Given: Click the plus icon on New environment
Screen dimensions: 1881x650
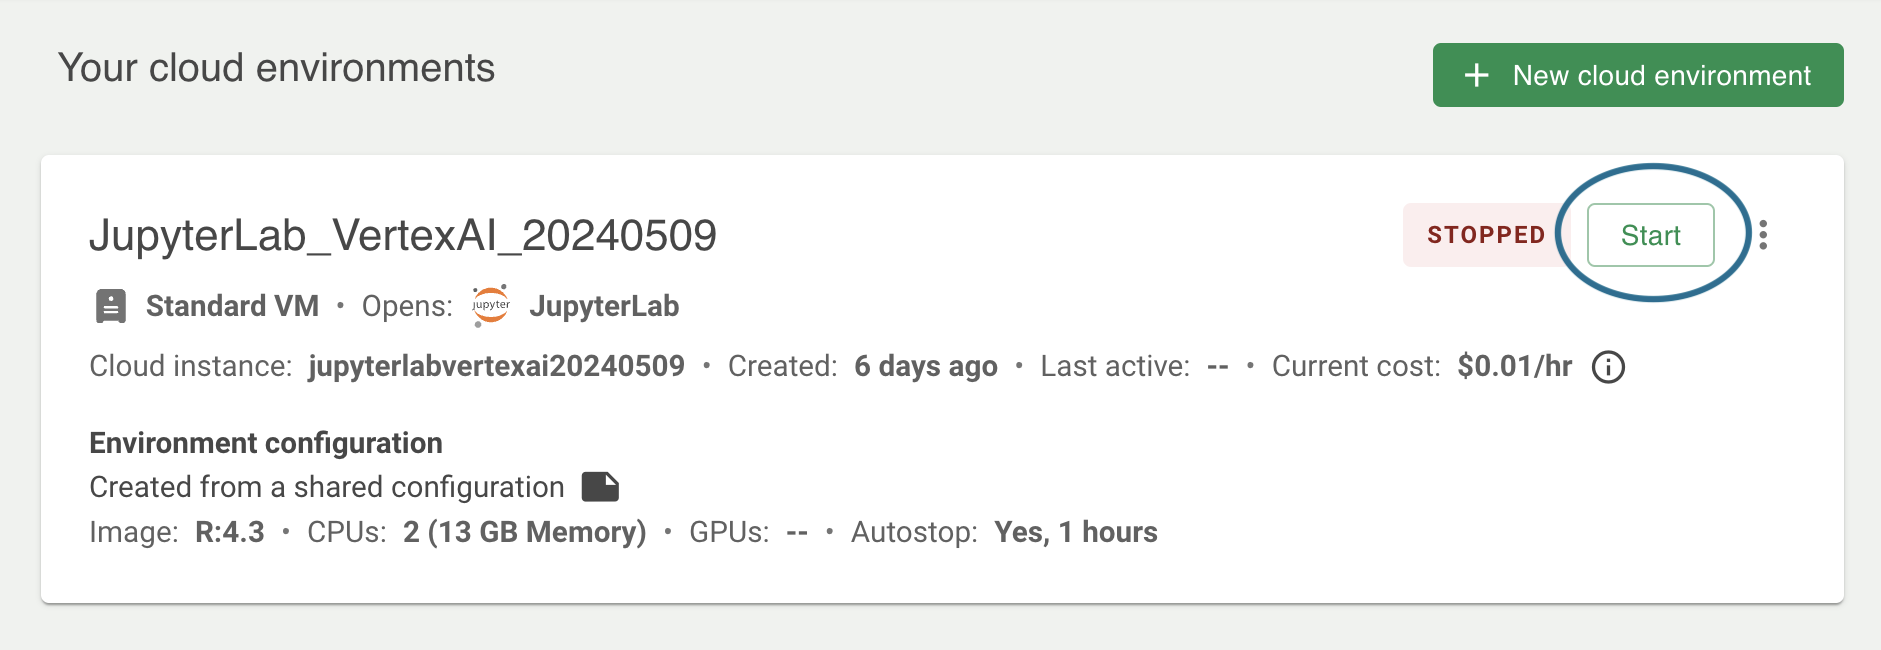Looking at the screenshot, I should (1477, 75).
